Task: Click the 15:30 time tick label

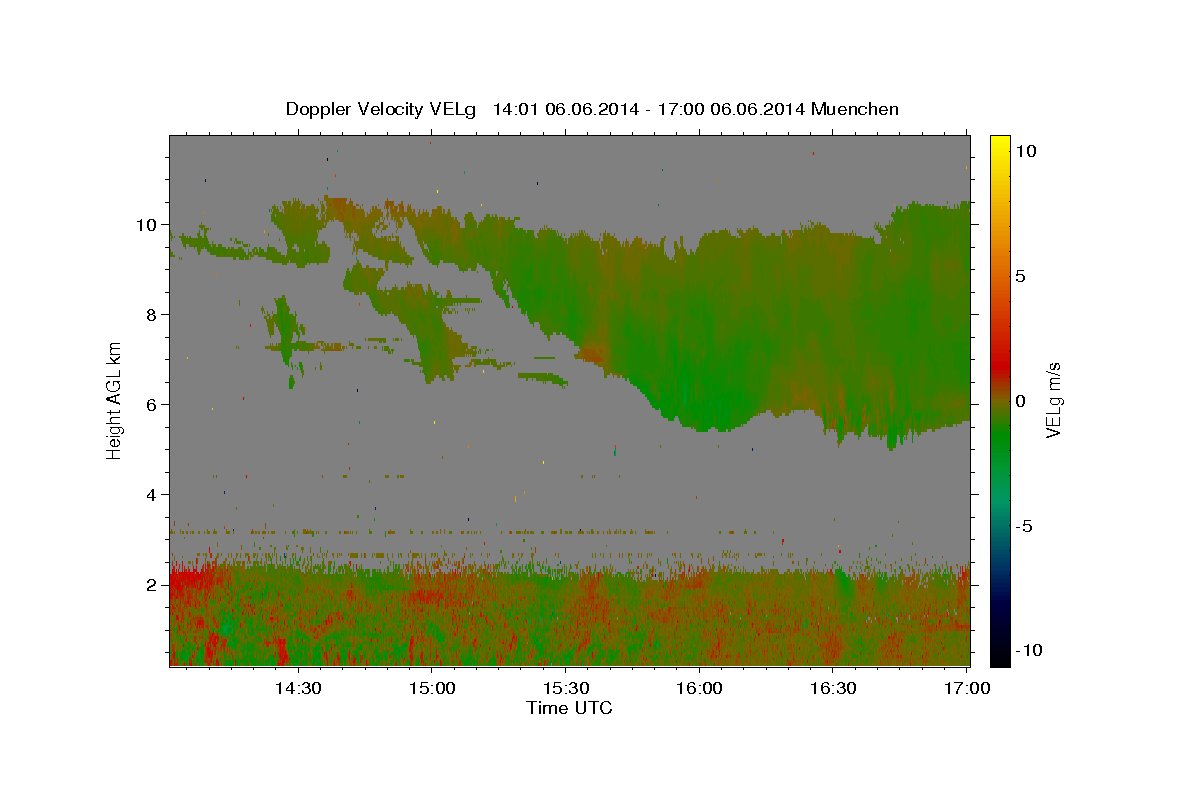Action: 565,688
